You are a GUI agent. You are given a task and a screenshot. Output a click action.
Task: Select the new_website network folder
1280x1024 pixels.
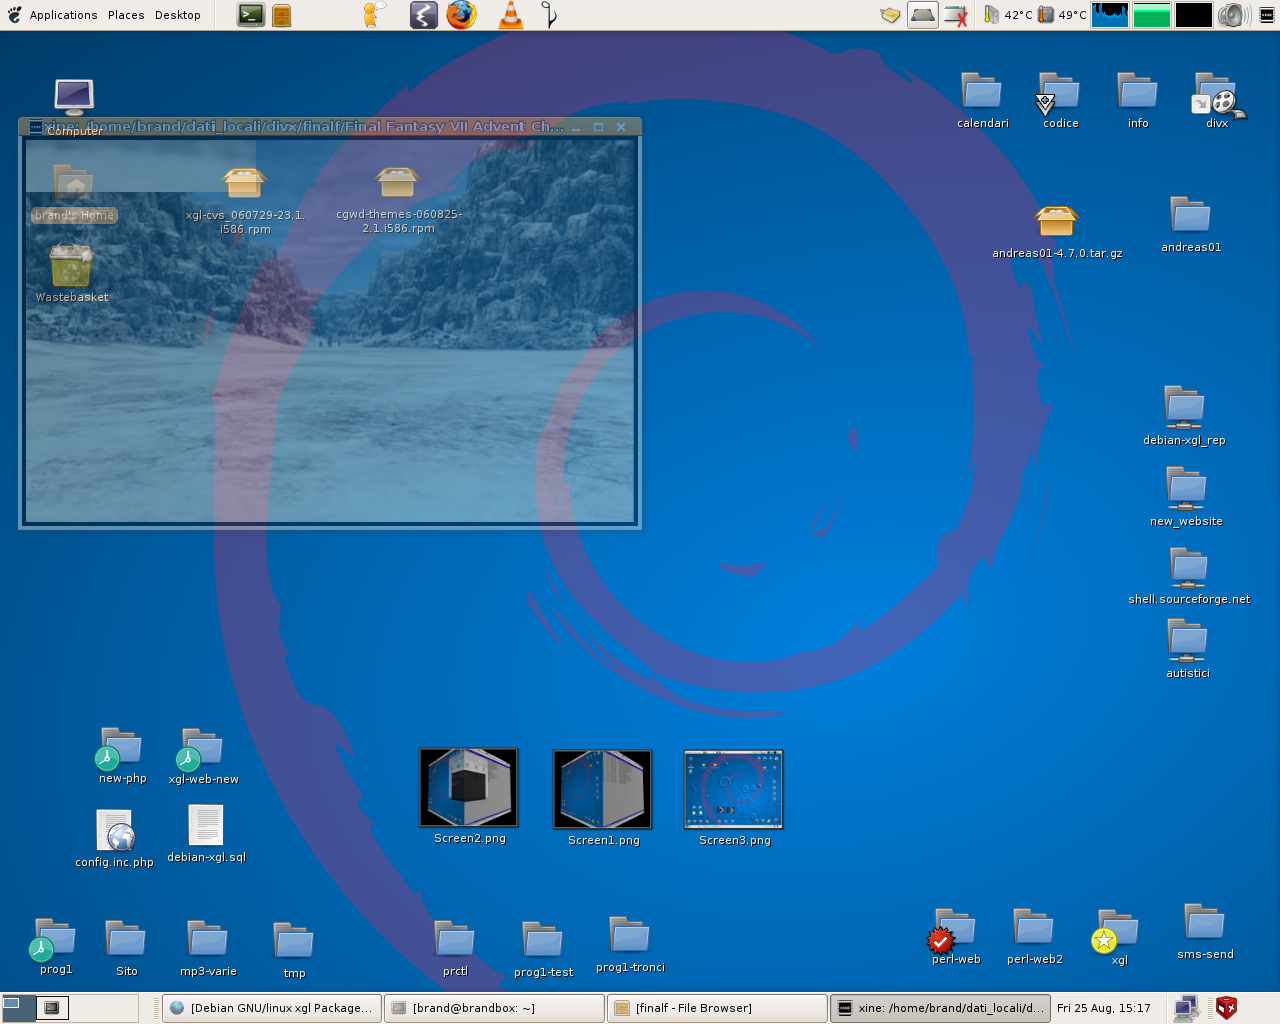tap(1186, 497)
